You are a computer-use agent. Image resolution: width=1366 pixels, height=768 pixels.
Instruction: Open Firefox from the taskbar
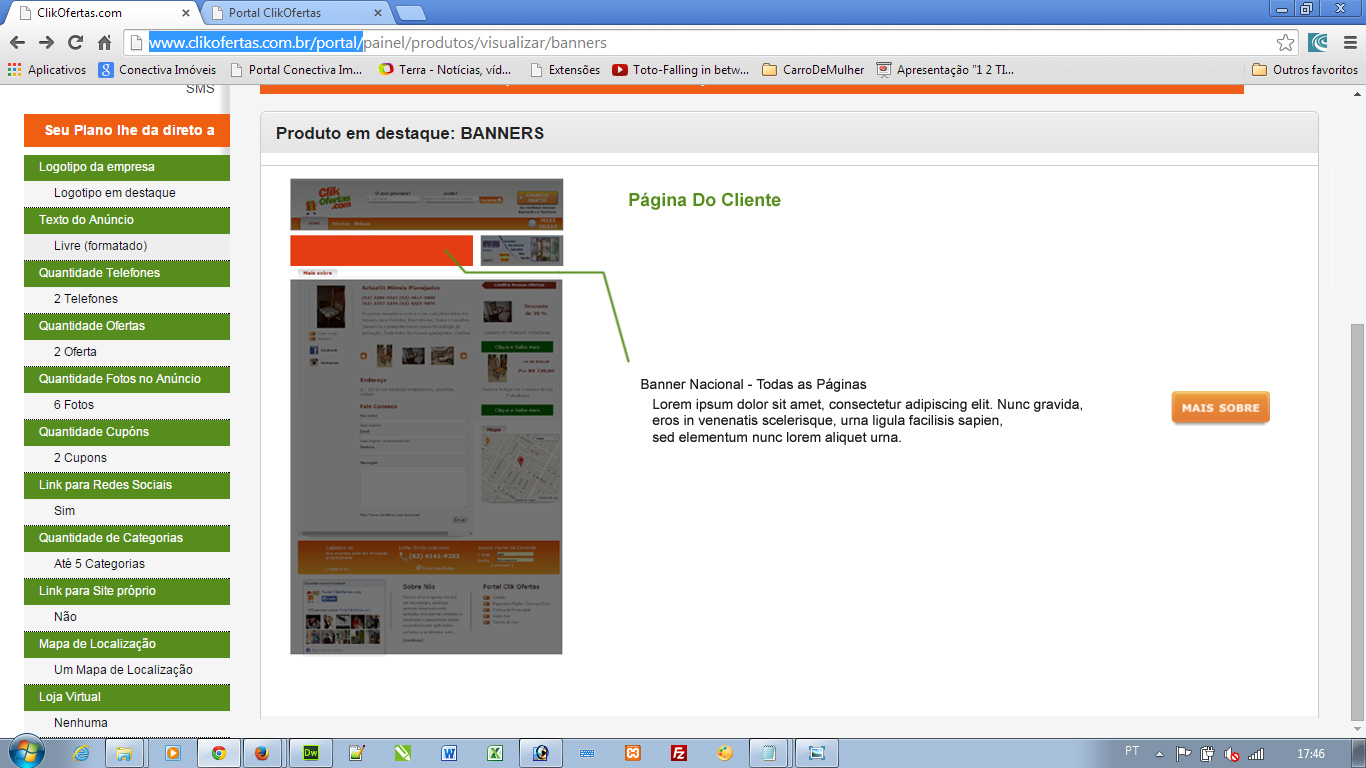pos(262,753)
